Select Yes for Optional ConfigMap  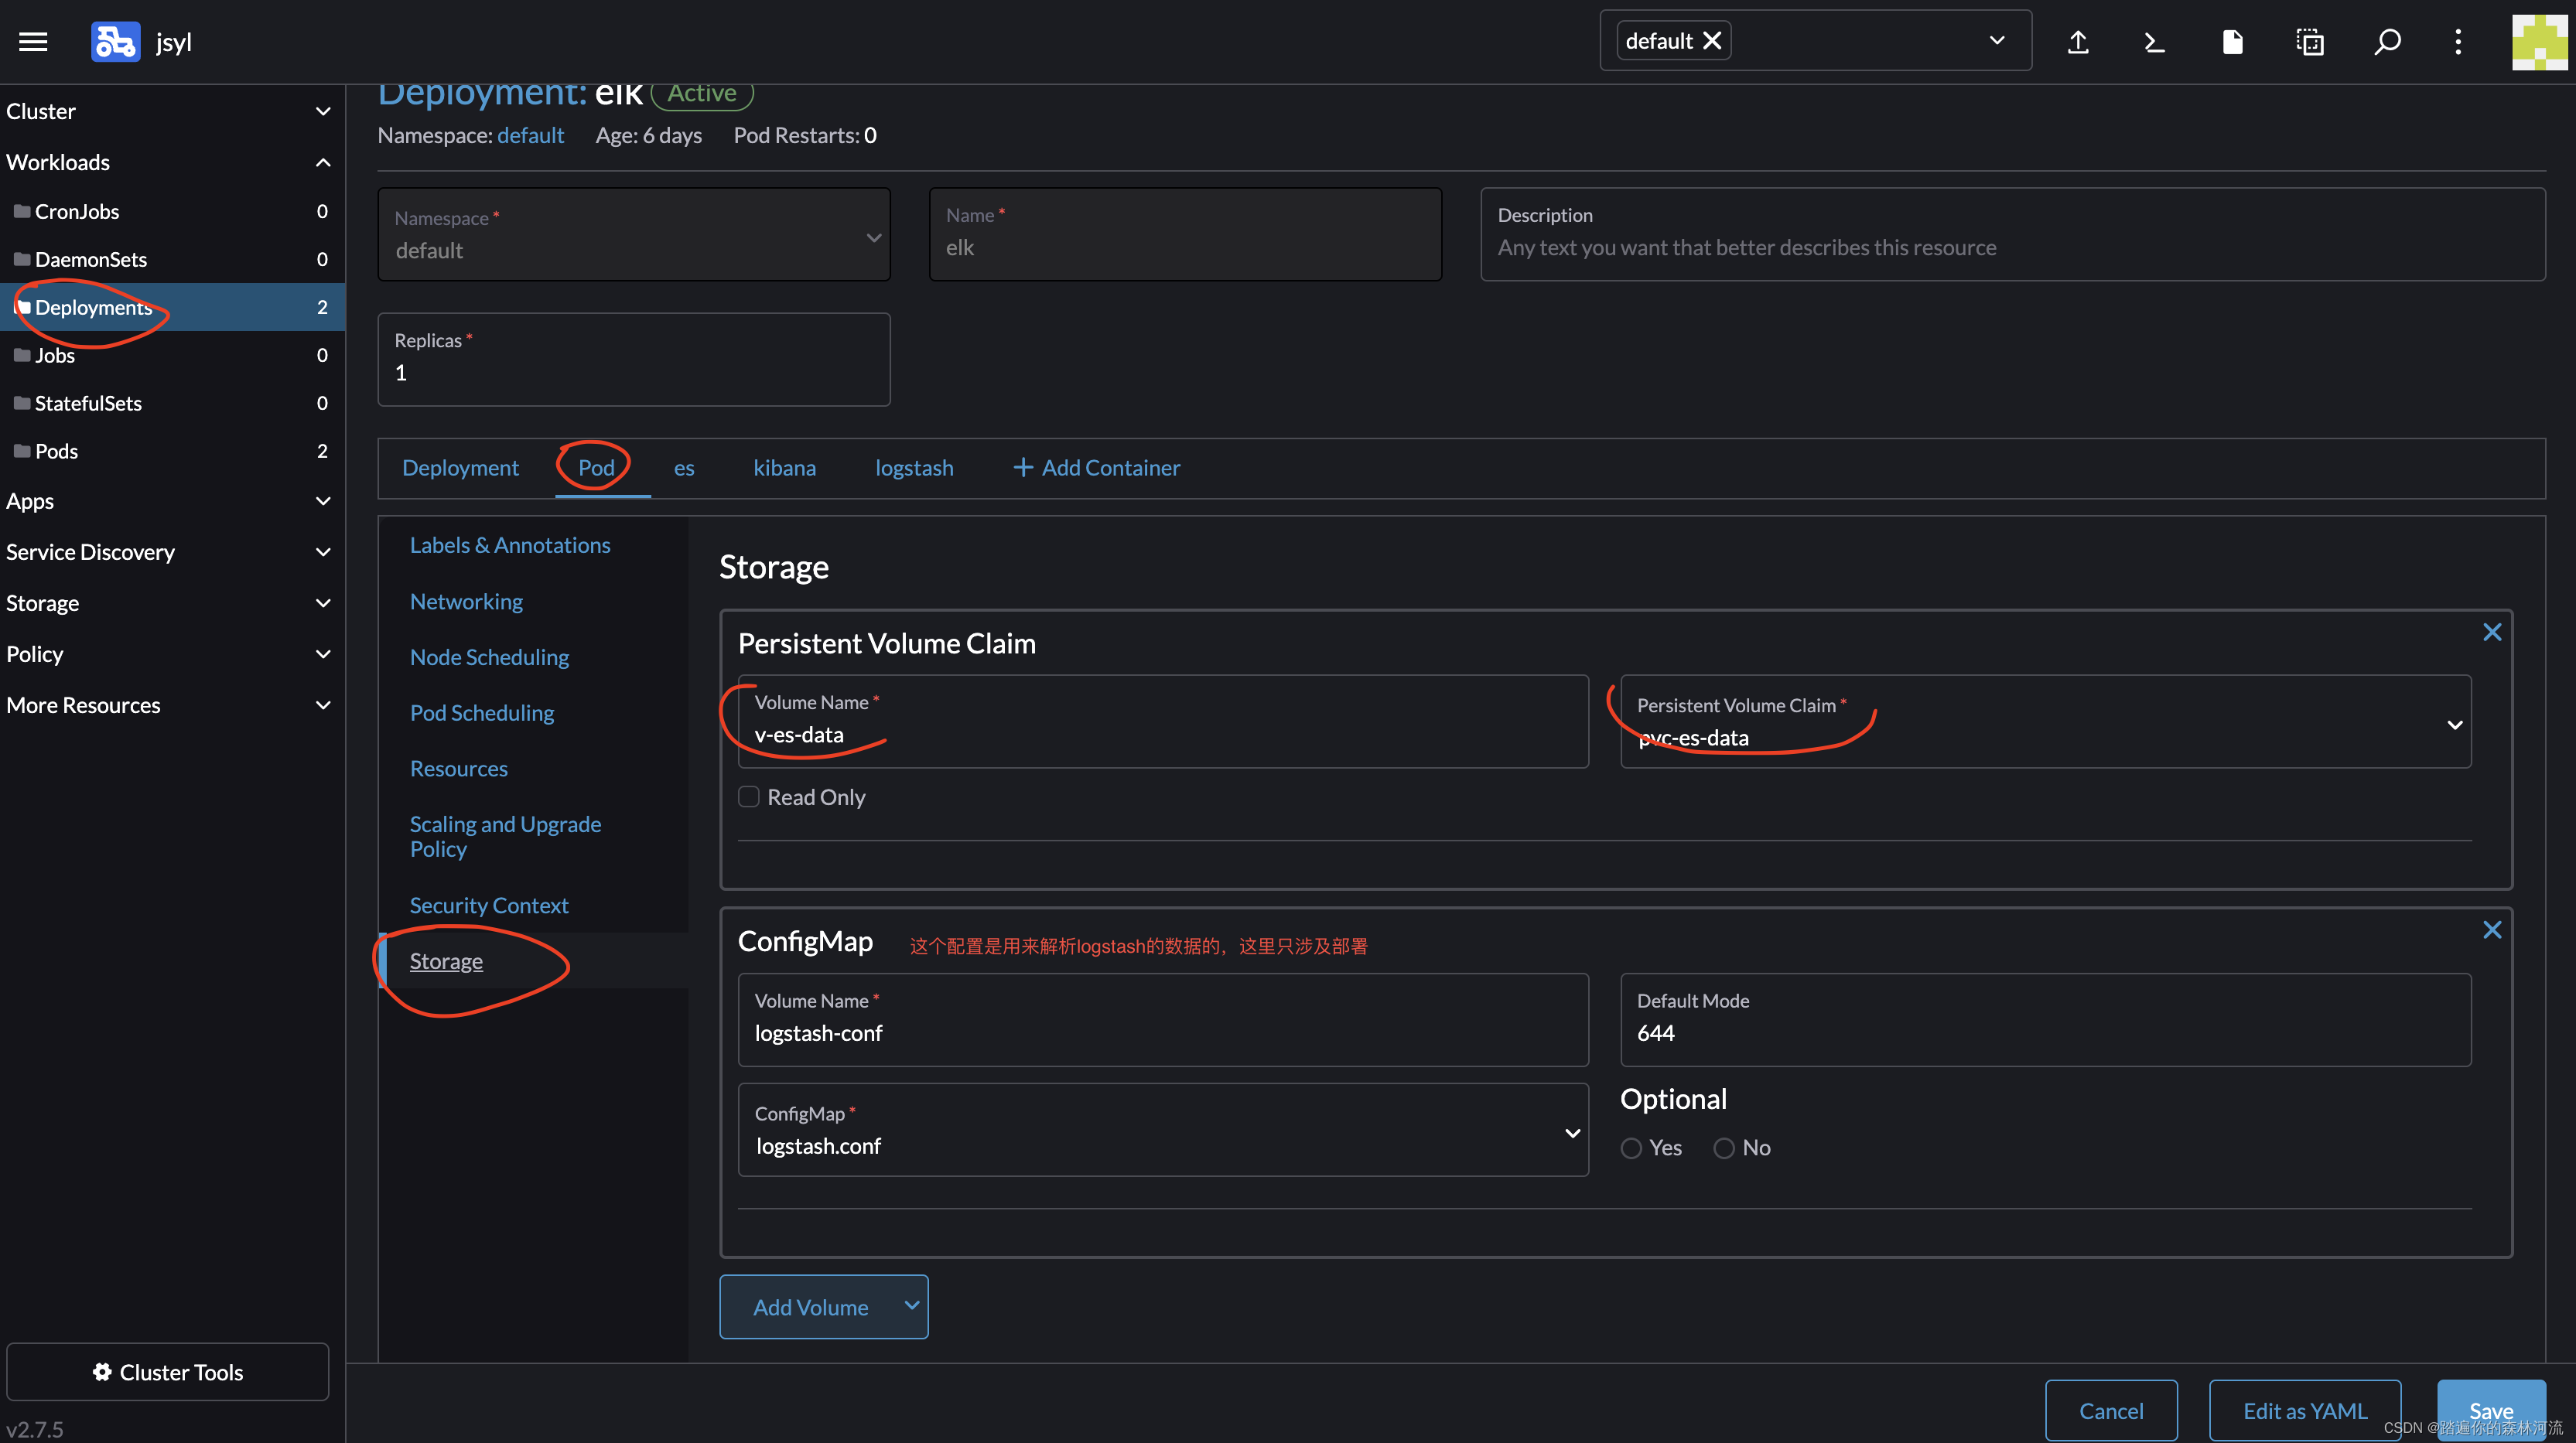click(x=1631, y=1148)
